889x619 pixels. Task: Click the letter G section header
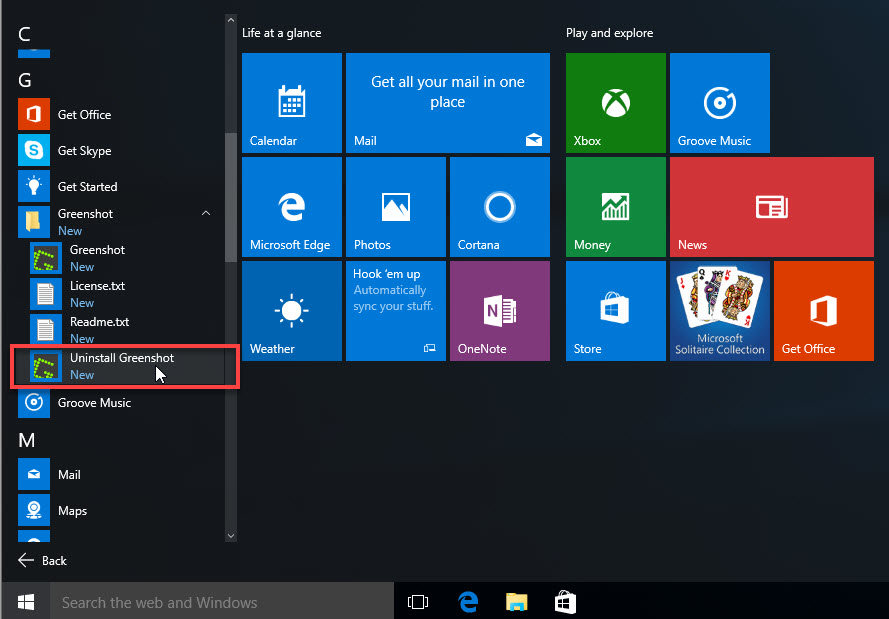(25, 80)
